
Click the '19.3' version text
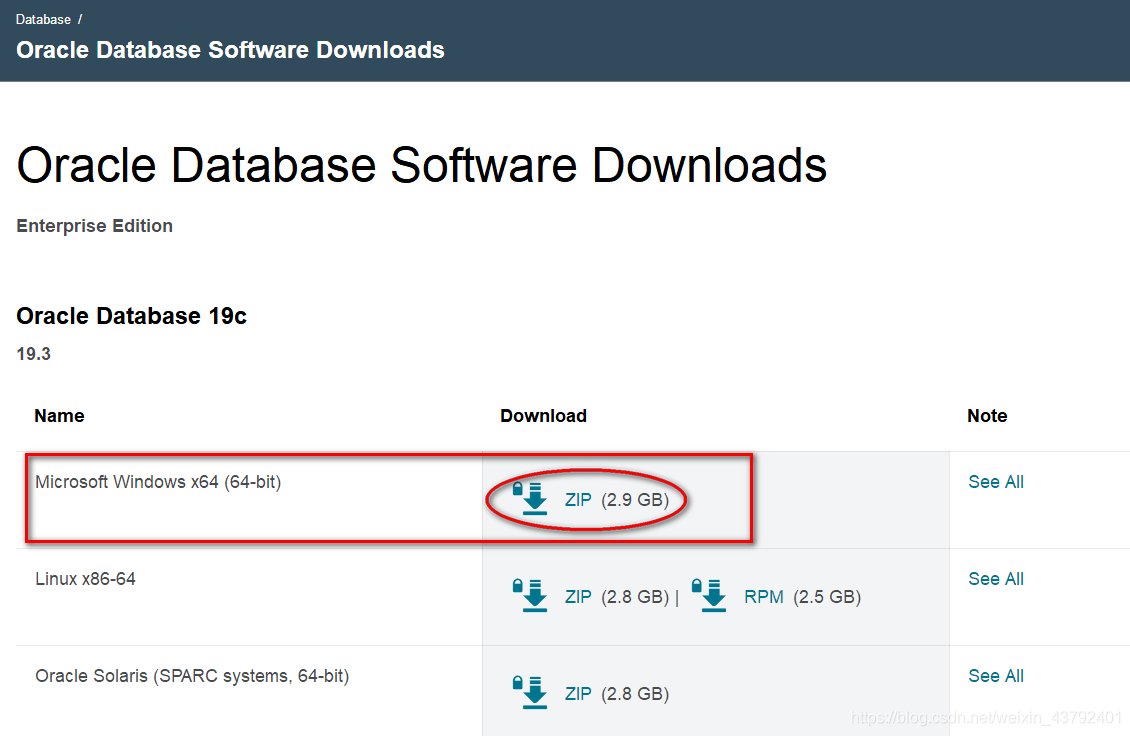tap(34, 354)
